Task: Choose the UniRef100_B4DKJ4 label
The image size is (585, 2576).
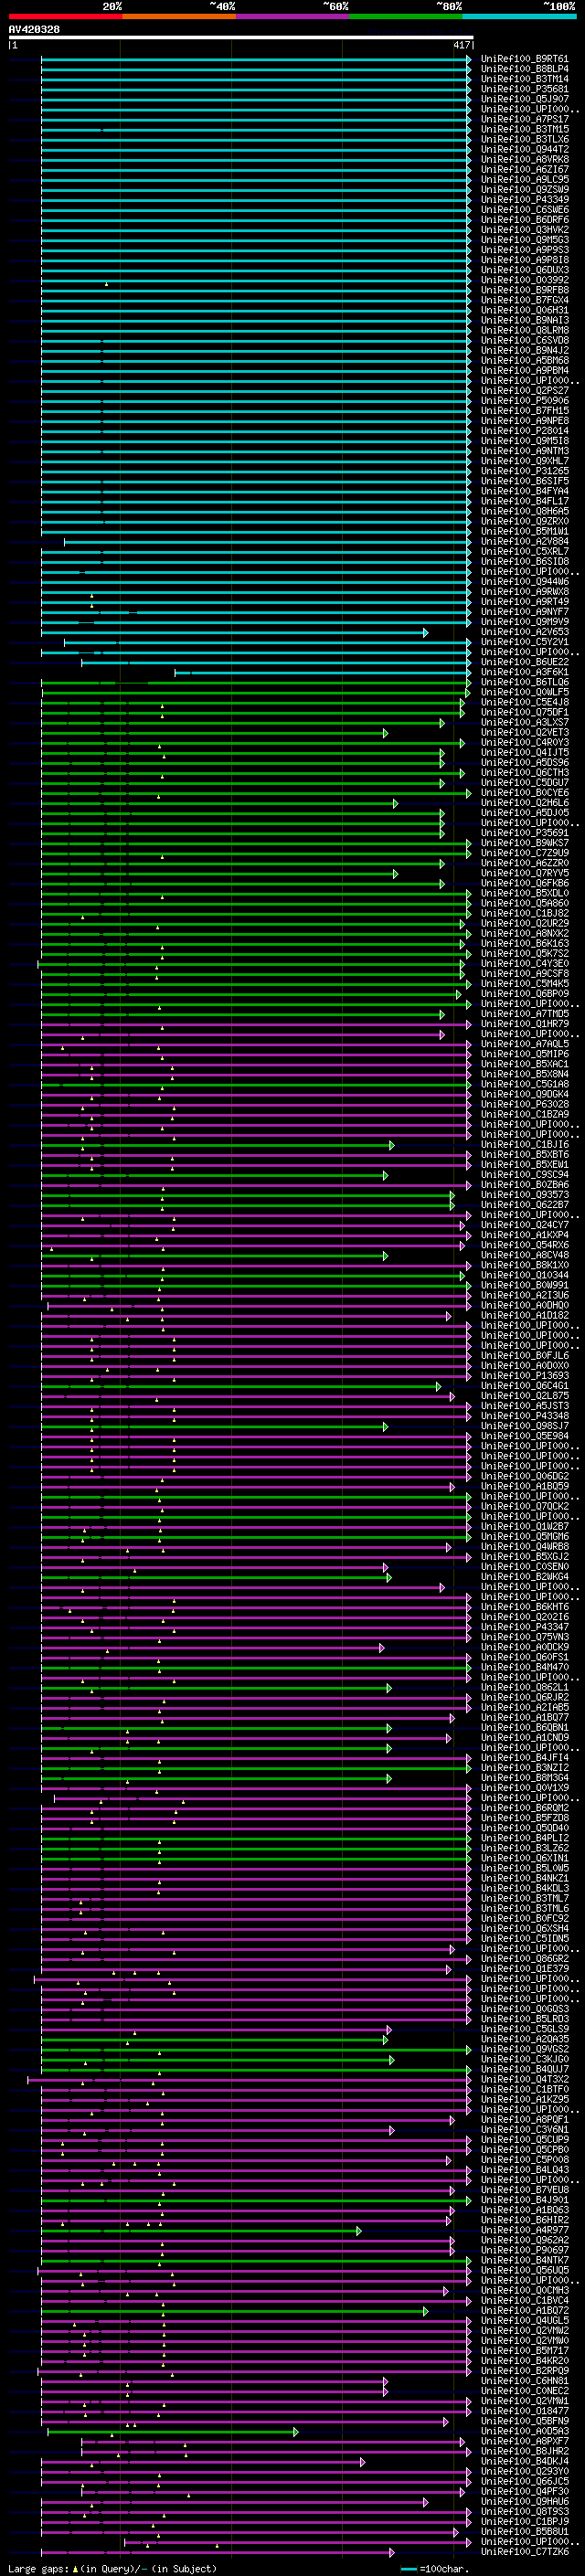Action: [525, 2461]
